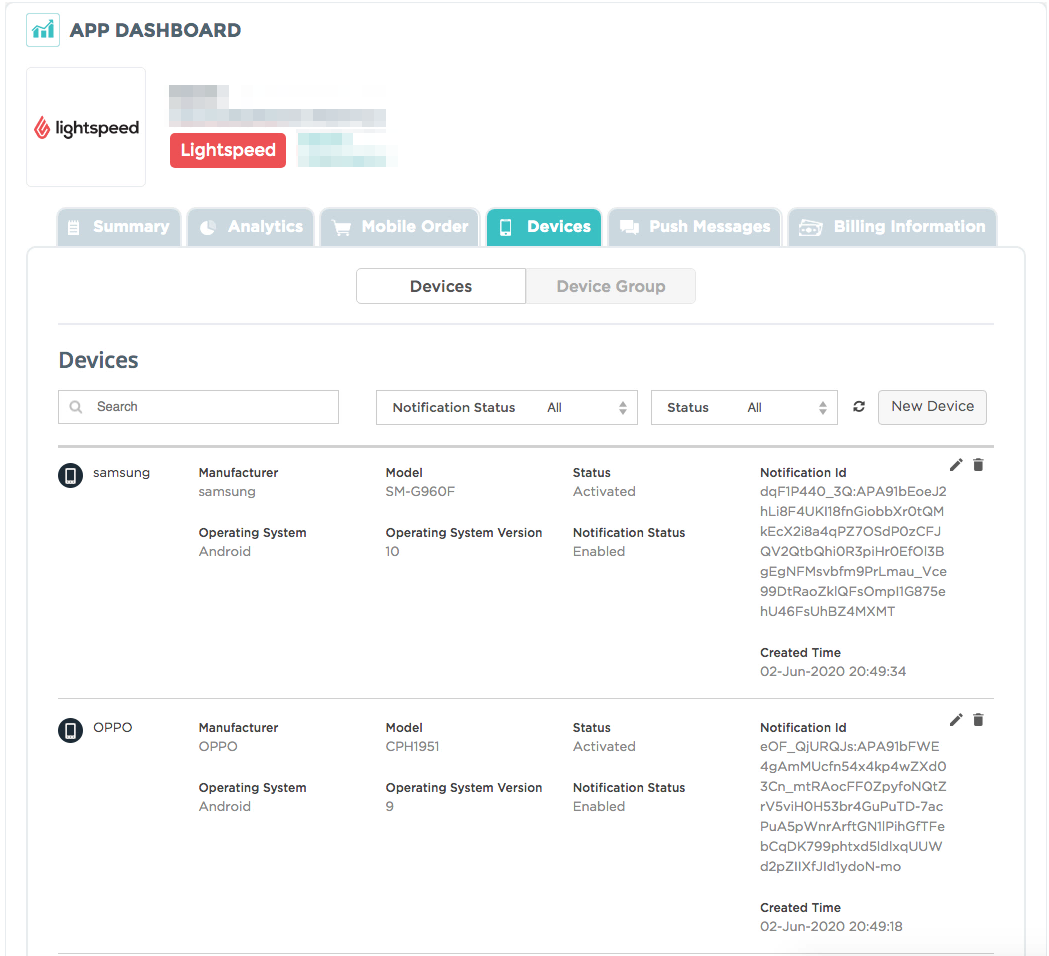Delete the OPPO device entry
Viewport: 1049px width, 956px height.
click(978, 719)
